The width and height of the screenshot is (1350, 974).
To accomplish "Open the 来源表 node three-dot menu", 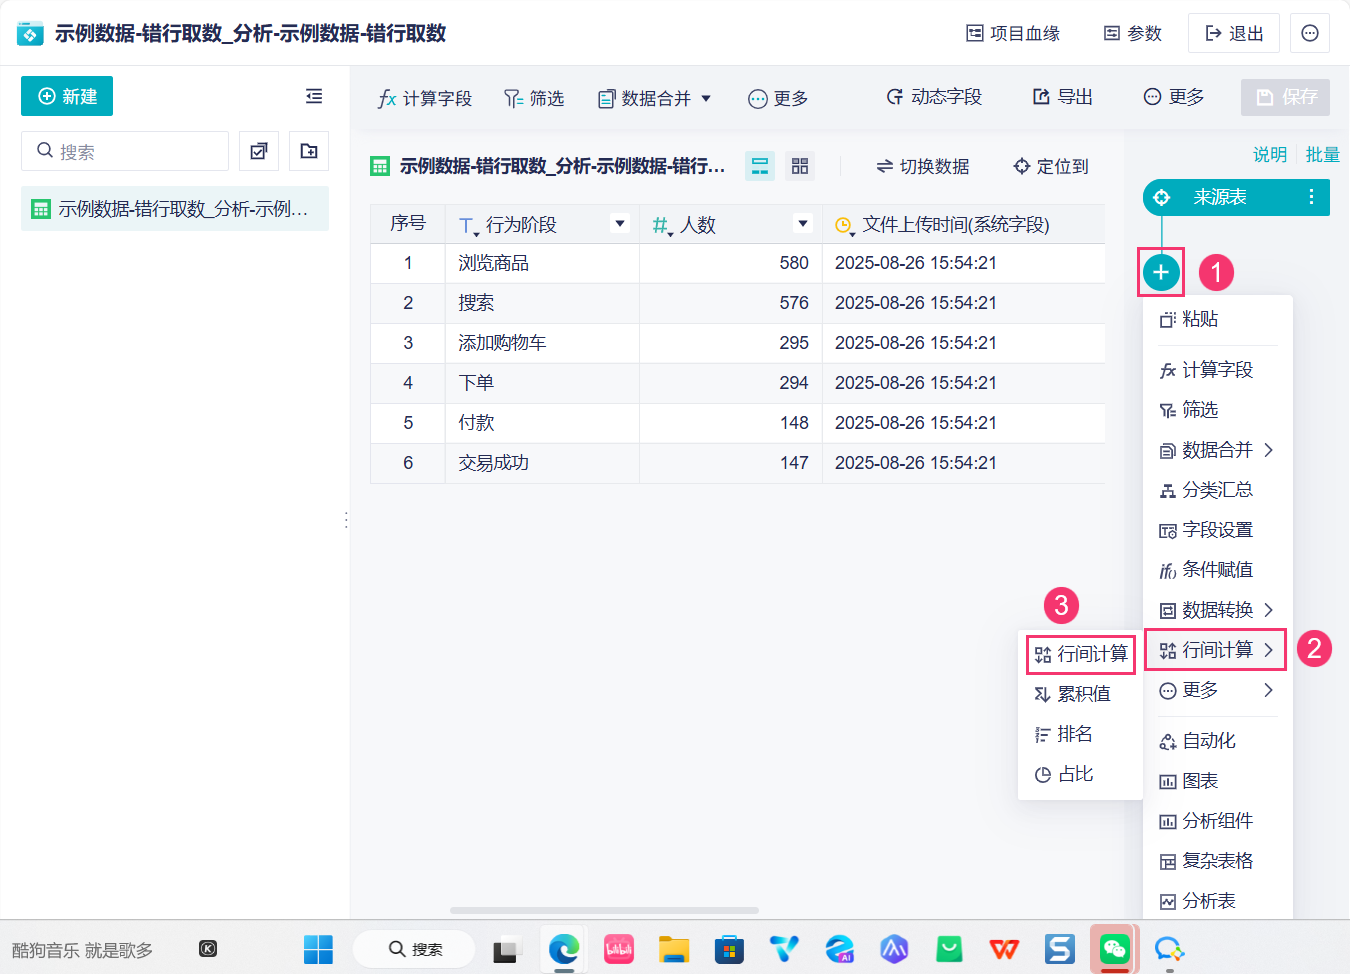I will [1311, 197].
